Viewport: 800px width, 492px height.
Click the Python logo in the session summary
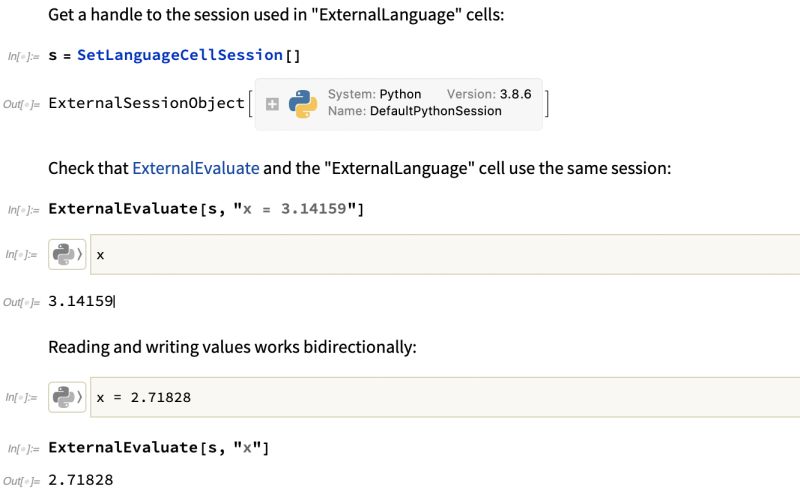302,104
